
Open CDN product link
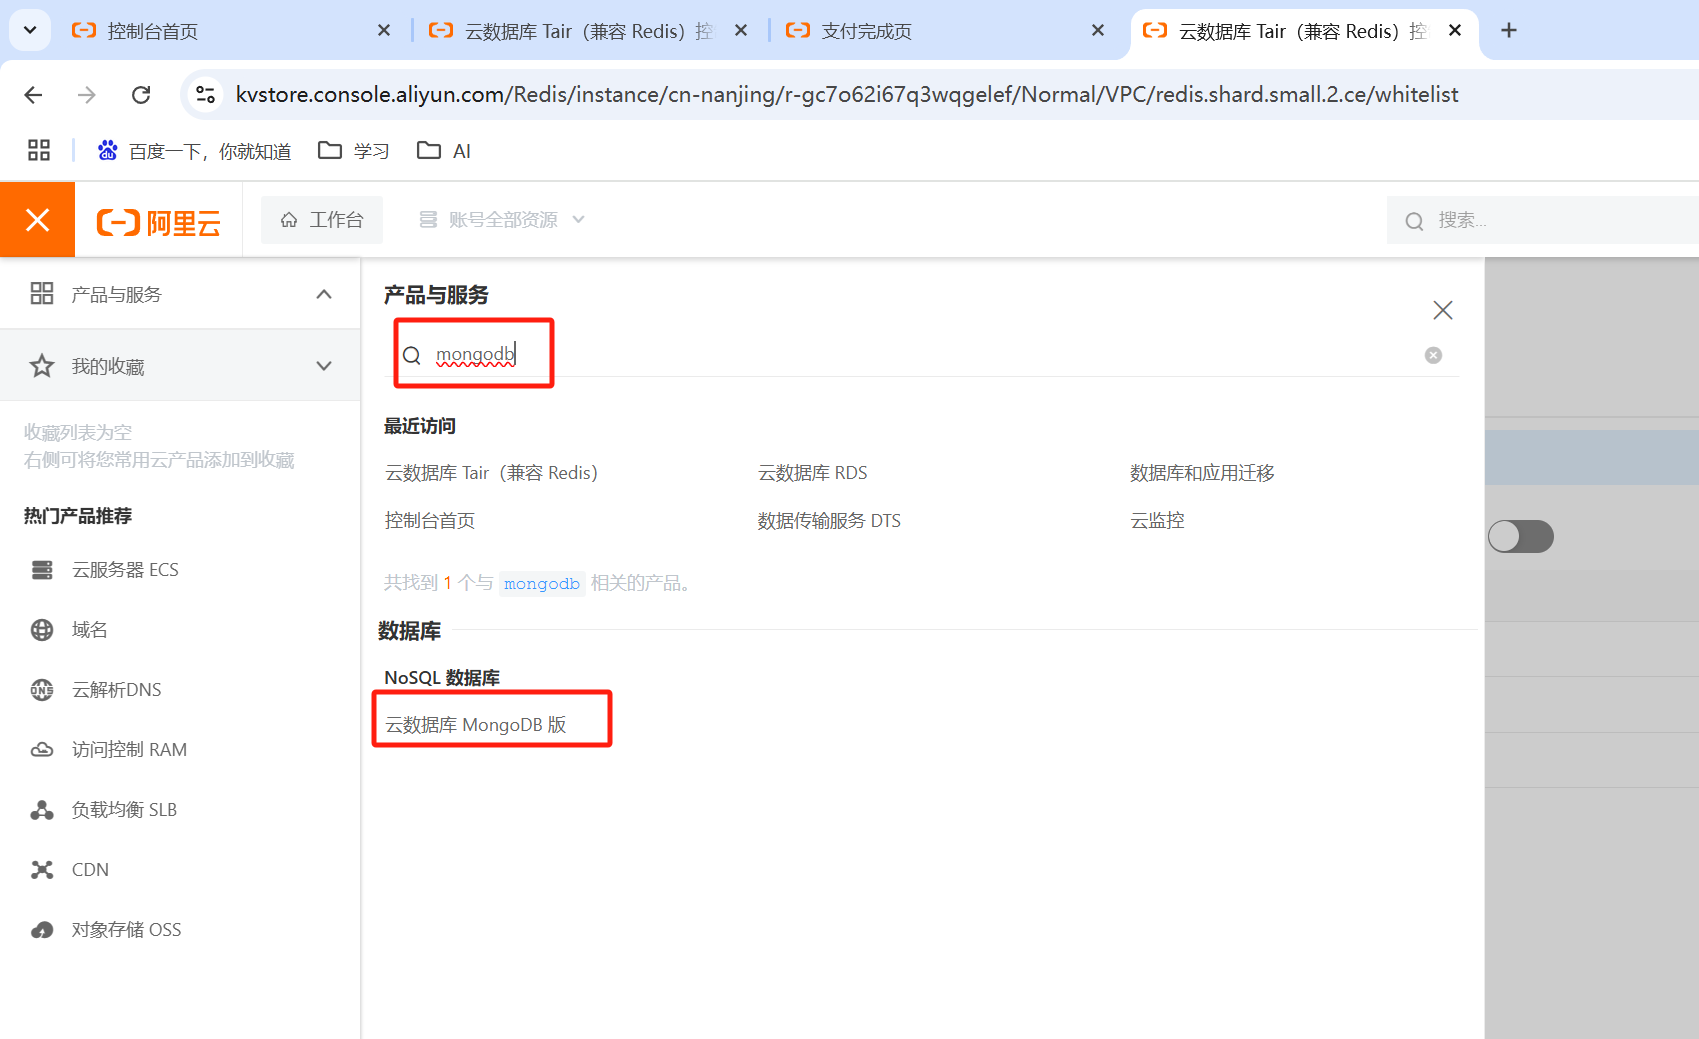[x=90, y=870]
